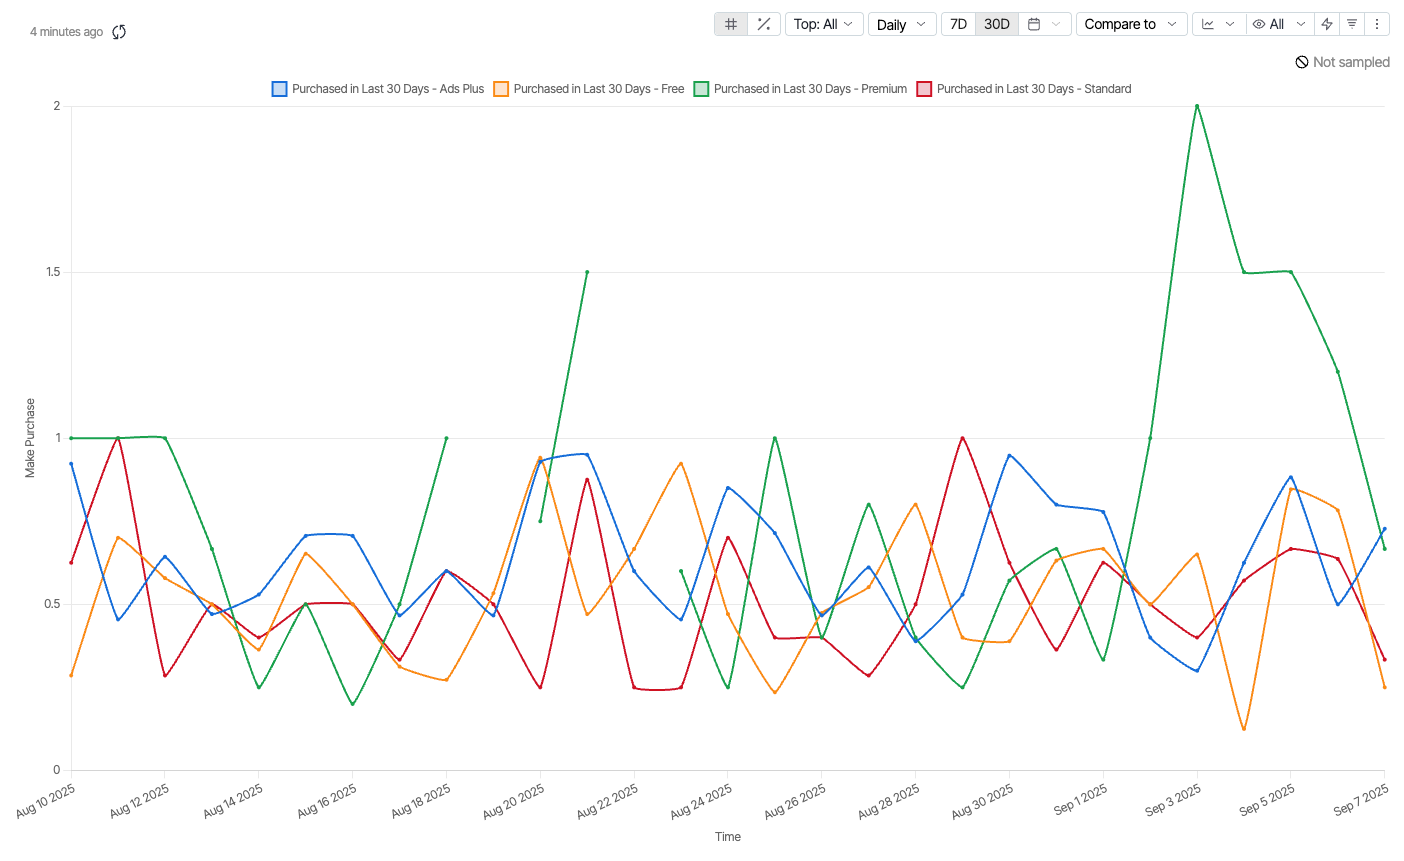Expand the 'Top: All' dropdown
This screenshot has height=861, width=1404.
(824, 24)
